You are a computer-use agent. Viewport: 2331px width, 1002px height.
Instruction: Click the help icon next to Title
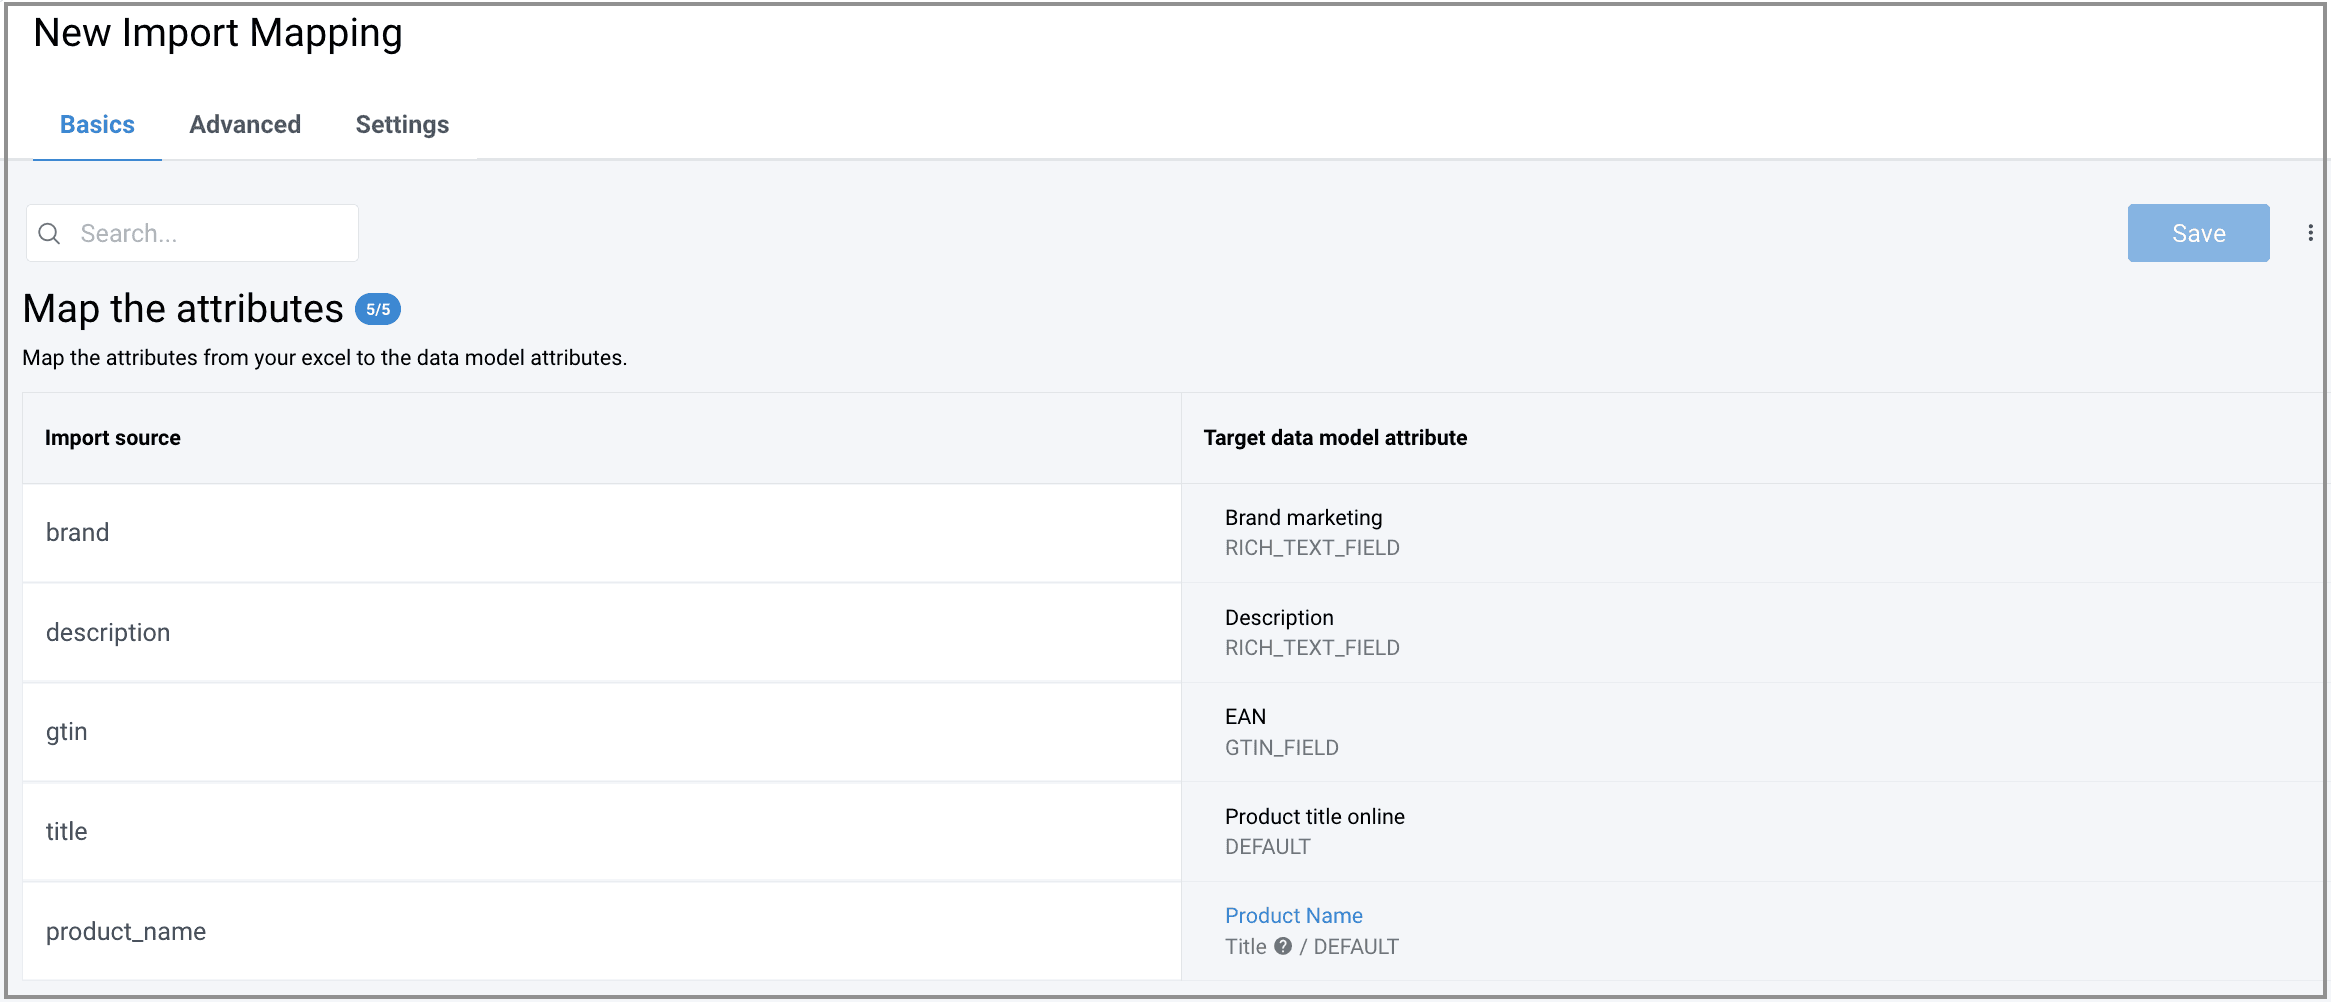point(1283,946)
